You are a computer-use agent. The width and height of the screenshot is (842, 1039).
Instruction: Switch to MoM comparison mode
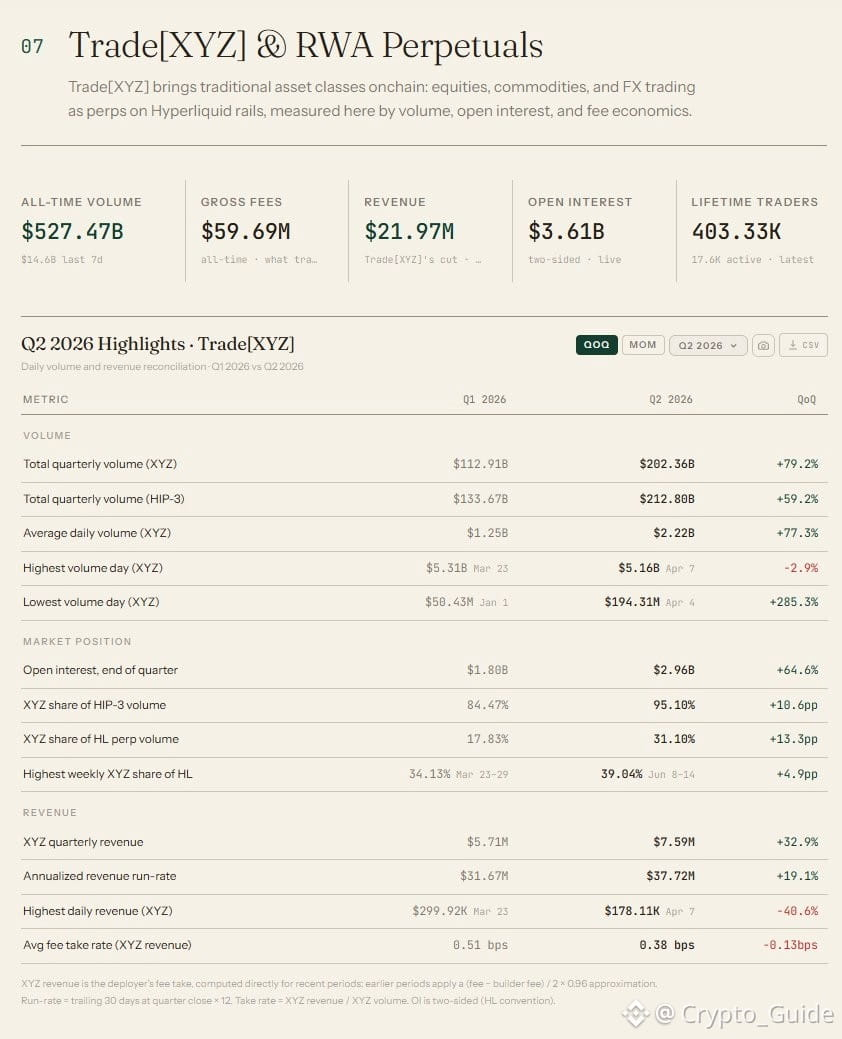643,345
